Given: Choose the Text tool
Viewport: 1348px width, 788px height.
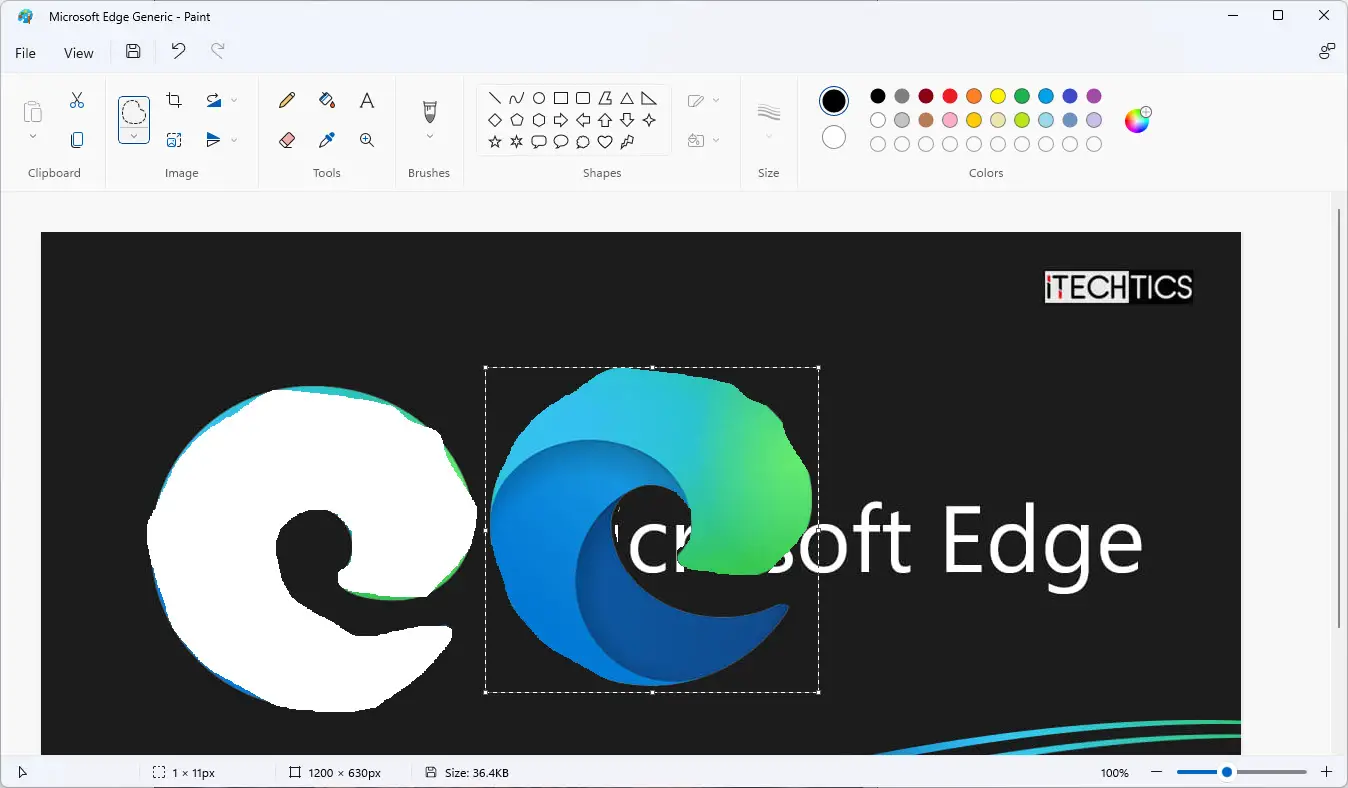Looking at the screenshot, I should [x=367, y=100].
